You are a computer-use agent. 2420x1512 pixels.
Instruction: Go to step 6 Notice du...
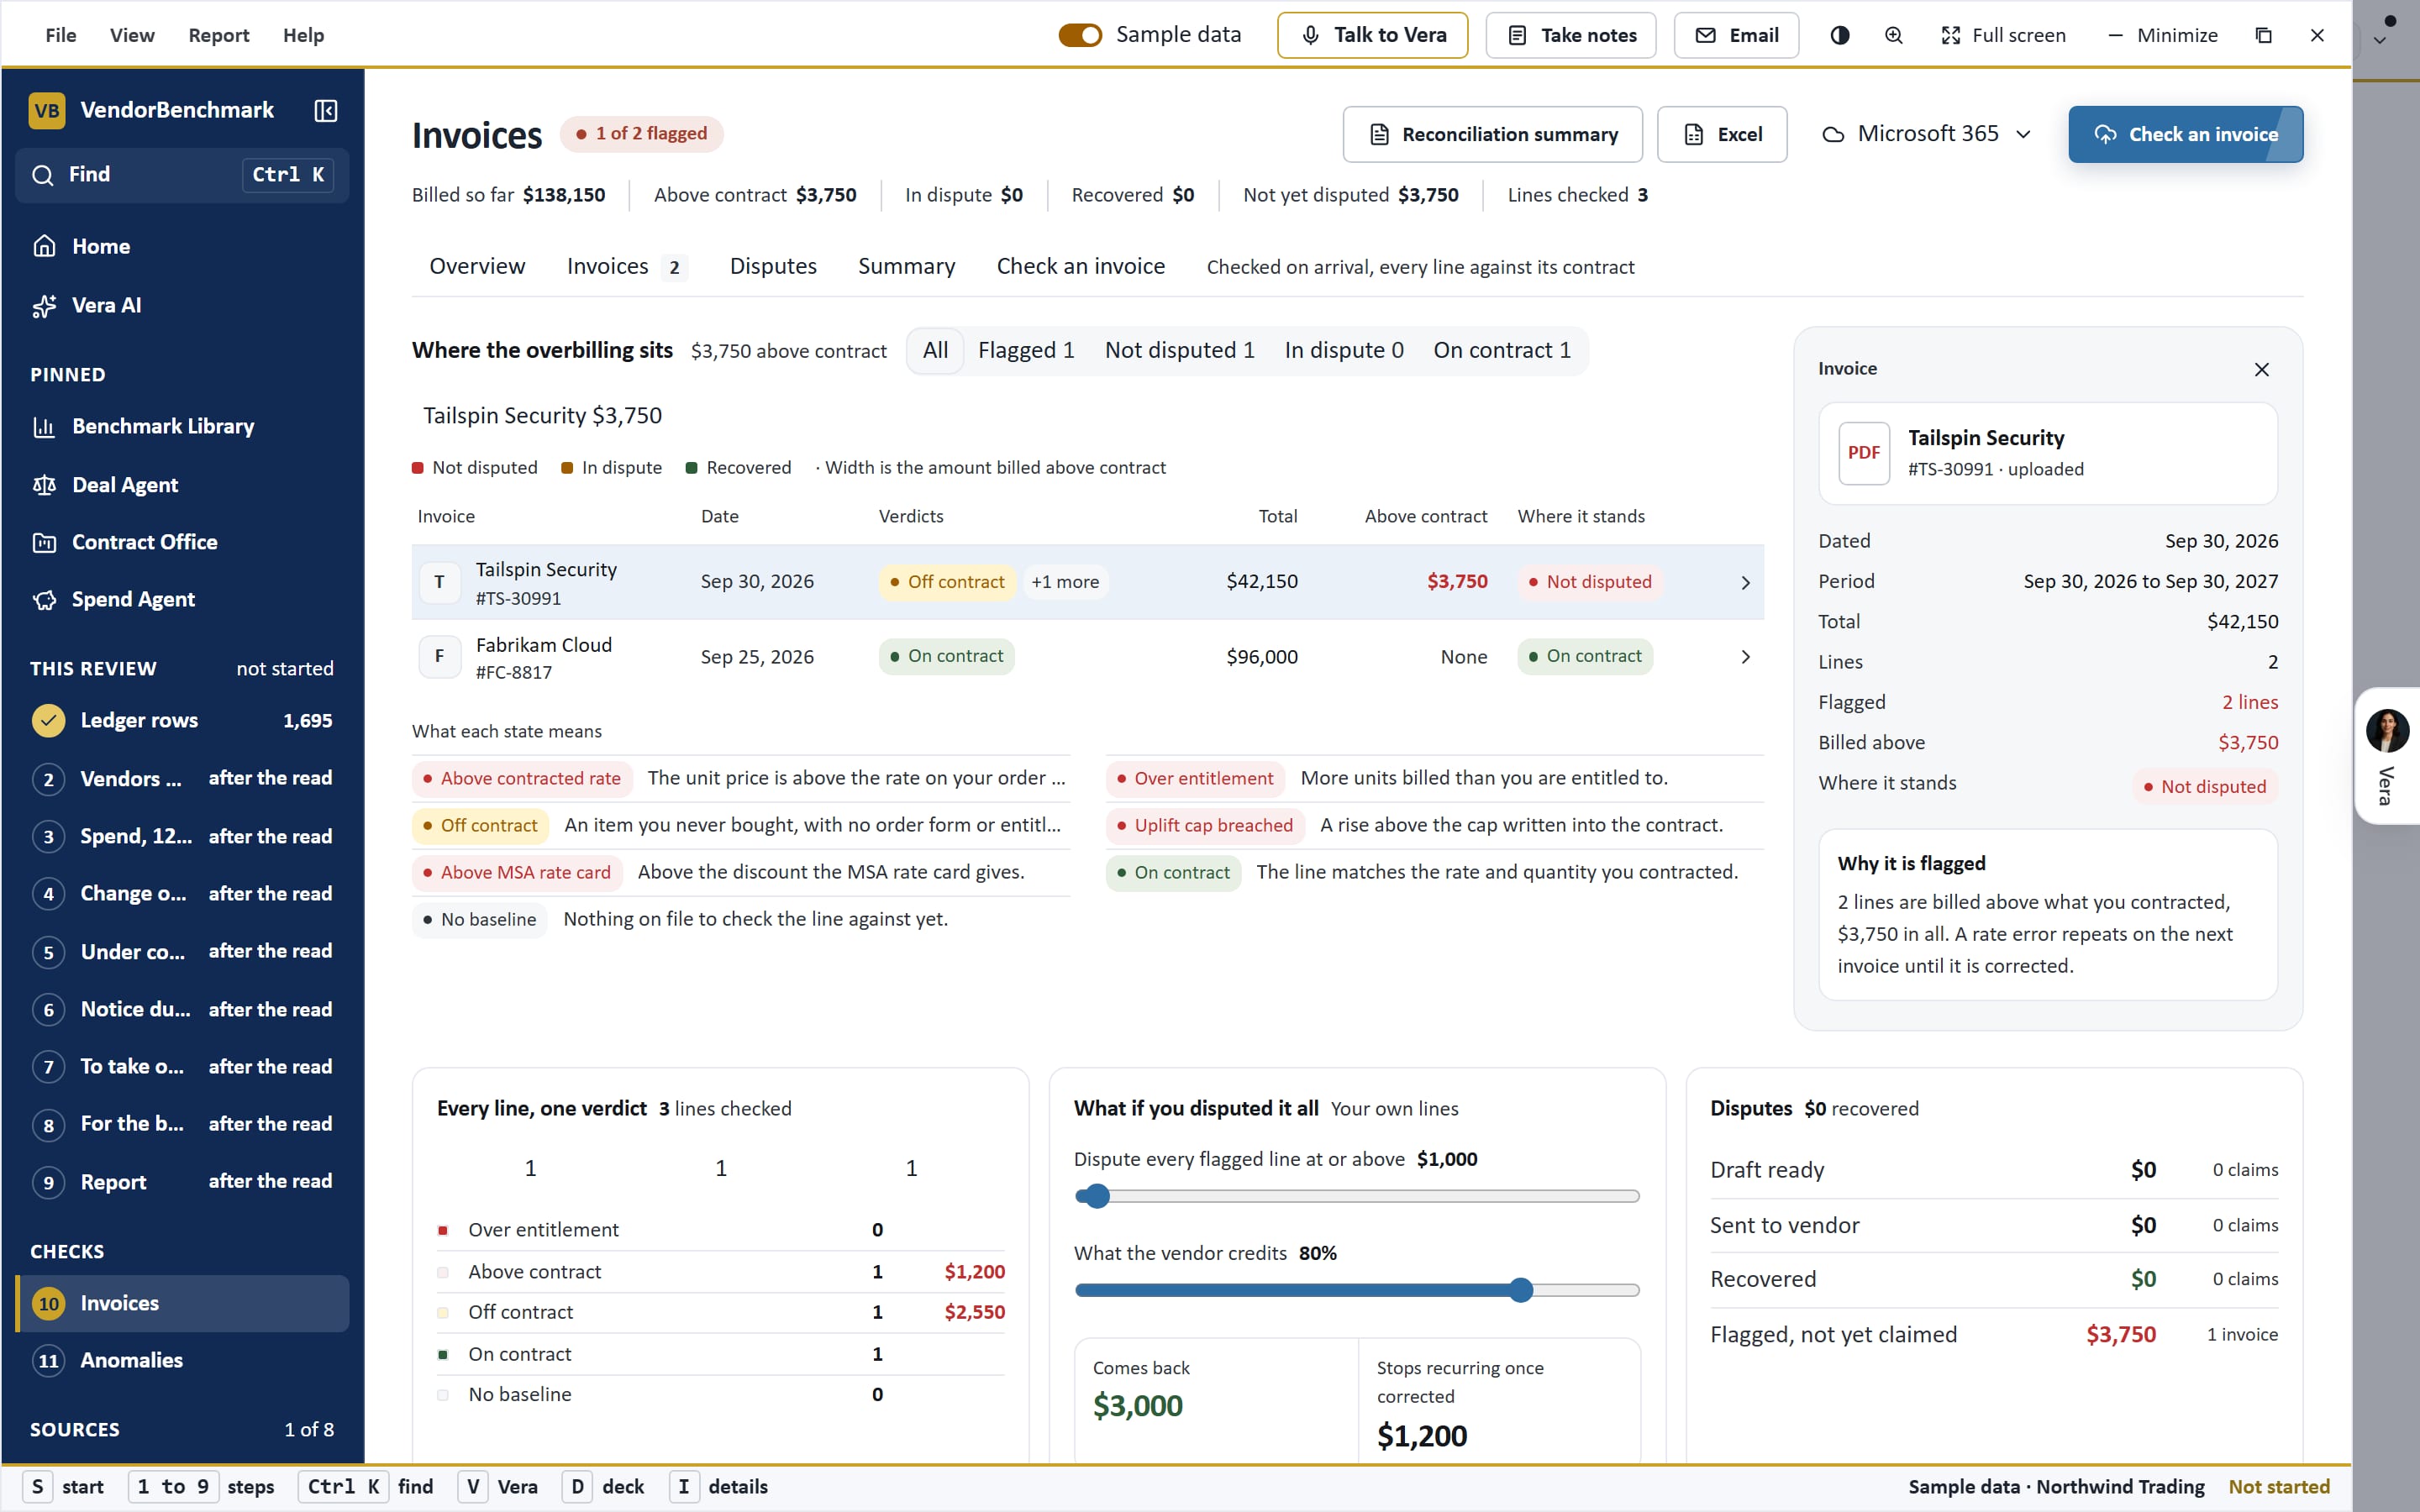182,1009
